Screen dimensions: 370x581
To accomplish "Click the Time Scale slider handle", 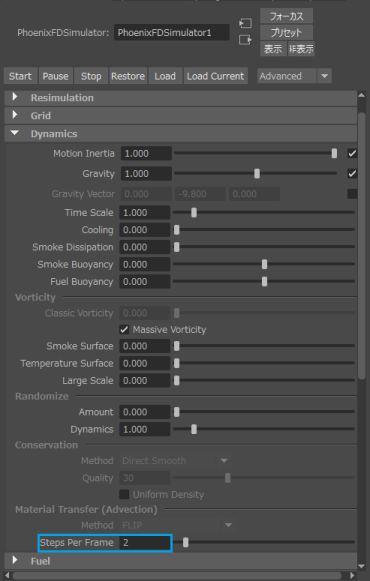I will coord(194,213).
